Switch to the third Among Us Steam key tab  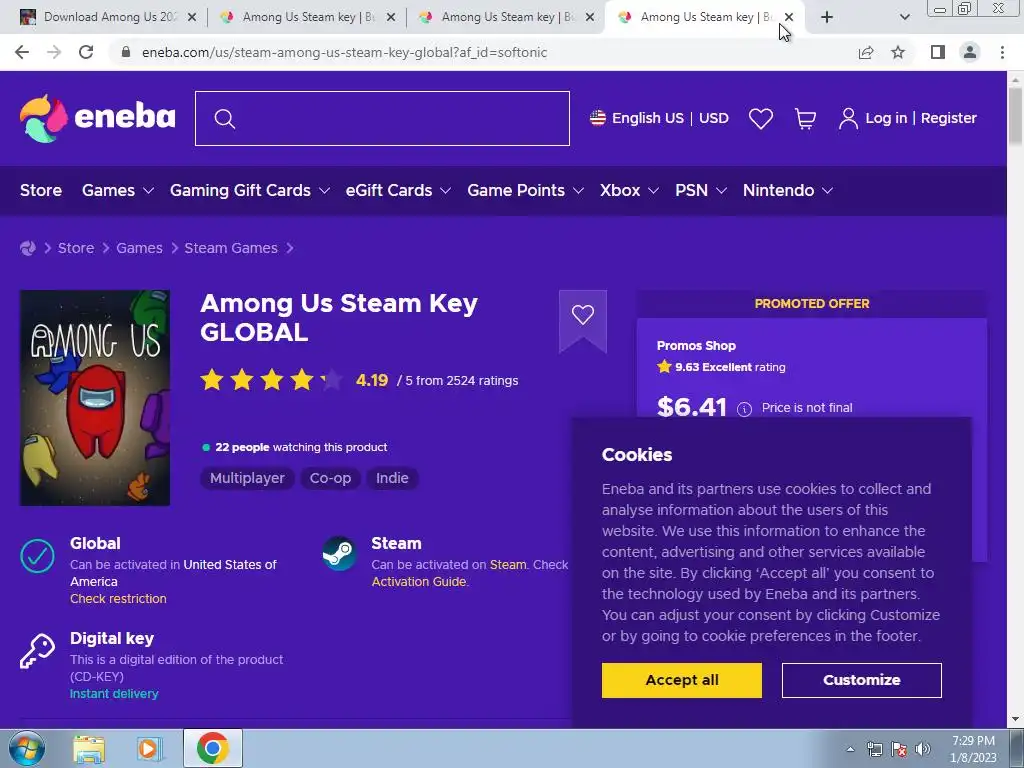pos(506,17)
